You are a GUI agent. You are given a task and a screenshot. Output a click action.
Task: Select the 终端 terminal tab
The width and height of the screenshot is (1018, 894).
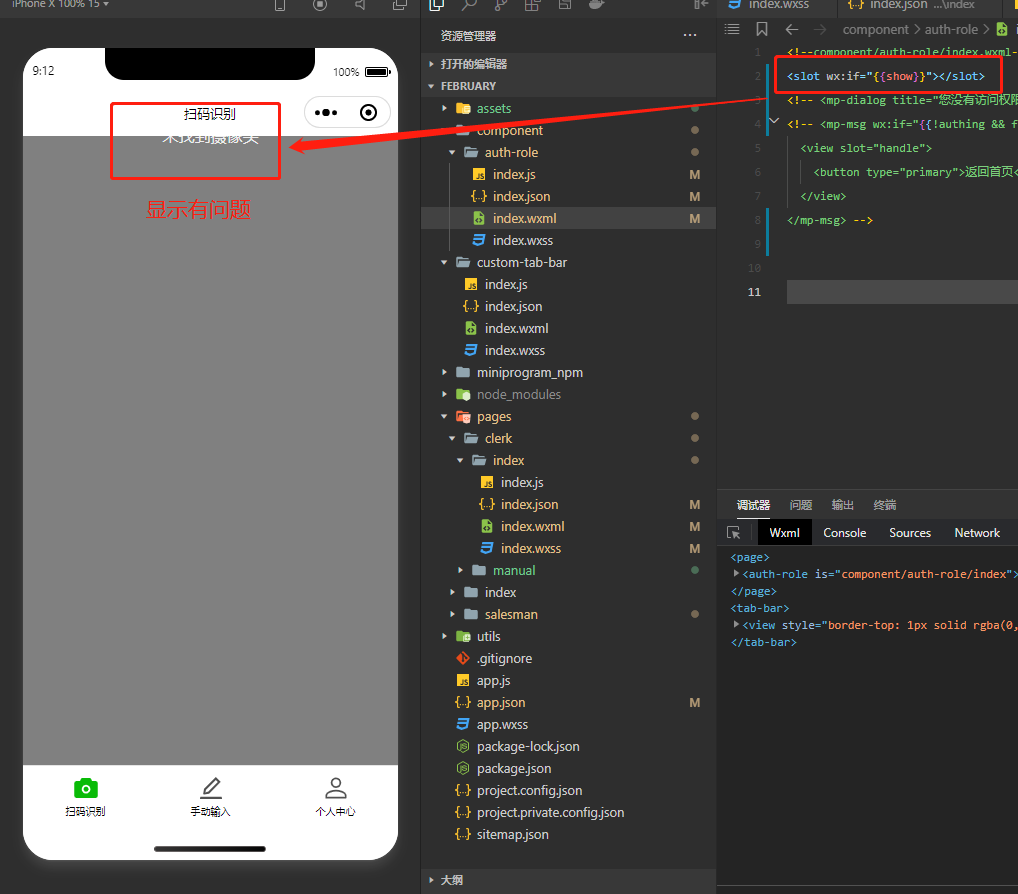click(885, 505)
